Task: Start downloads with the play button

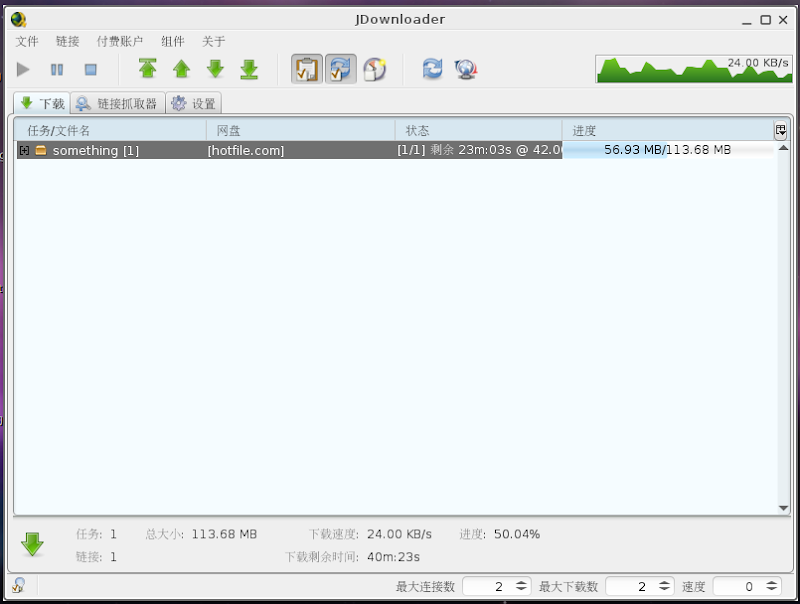Action: [x=23, y=69]
